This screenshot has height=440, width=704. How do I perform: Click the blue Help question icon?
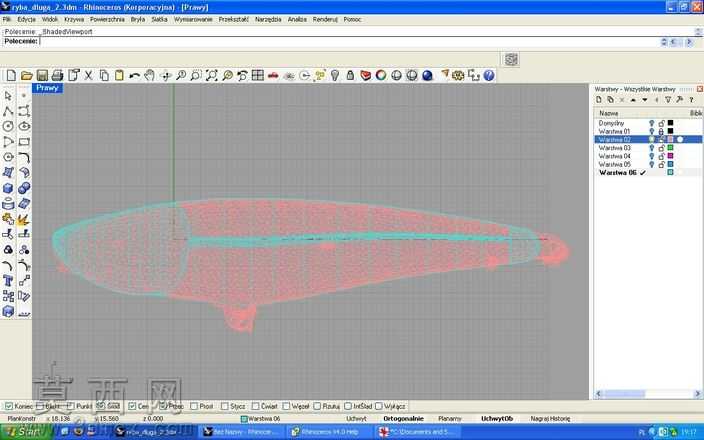(489, 75)
